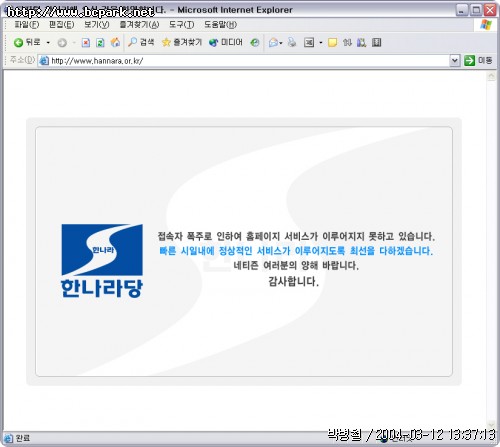The height and width of the screenshot is (447, 500).
Task: Click the up-down arrows toolbar icon
Action: pyautogui.click(x=347, y=42)
